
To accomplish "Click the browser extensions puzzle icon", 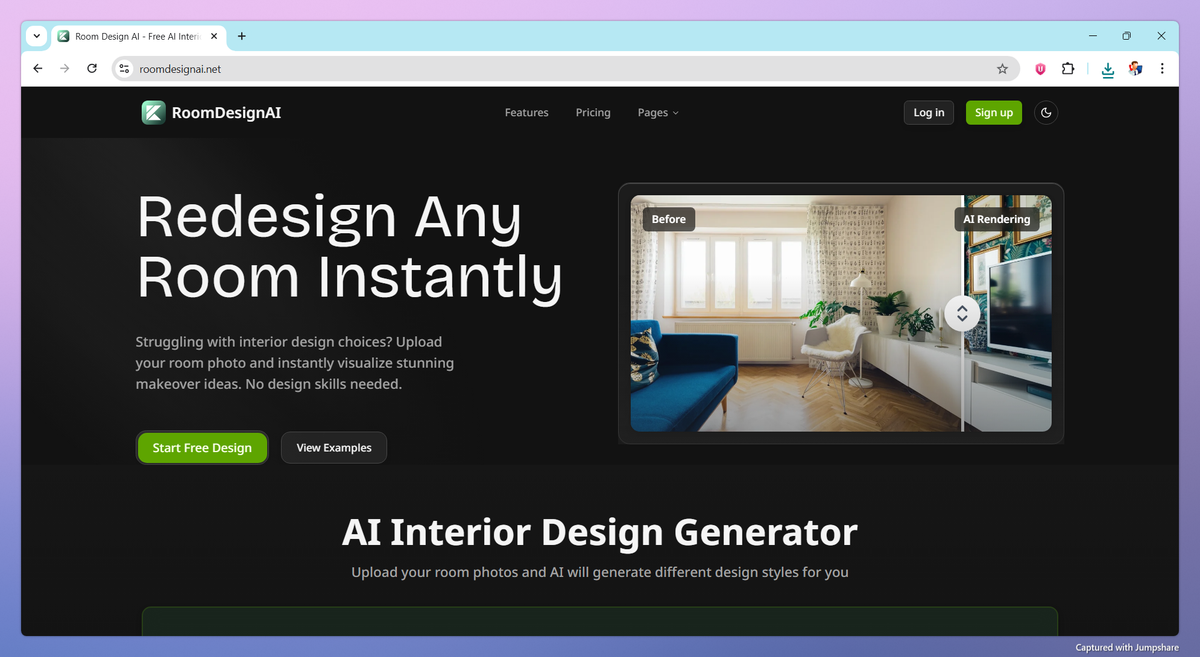I will coord(1068,68).
